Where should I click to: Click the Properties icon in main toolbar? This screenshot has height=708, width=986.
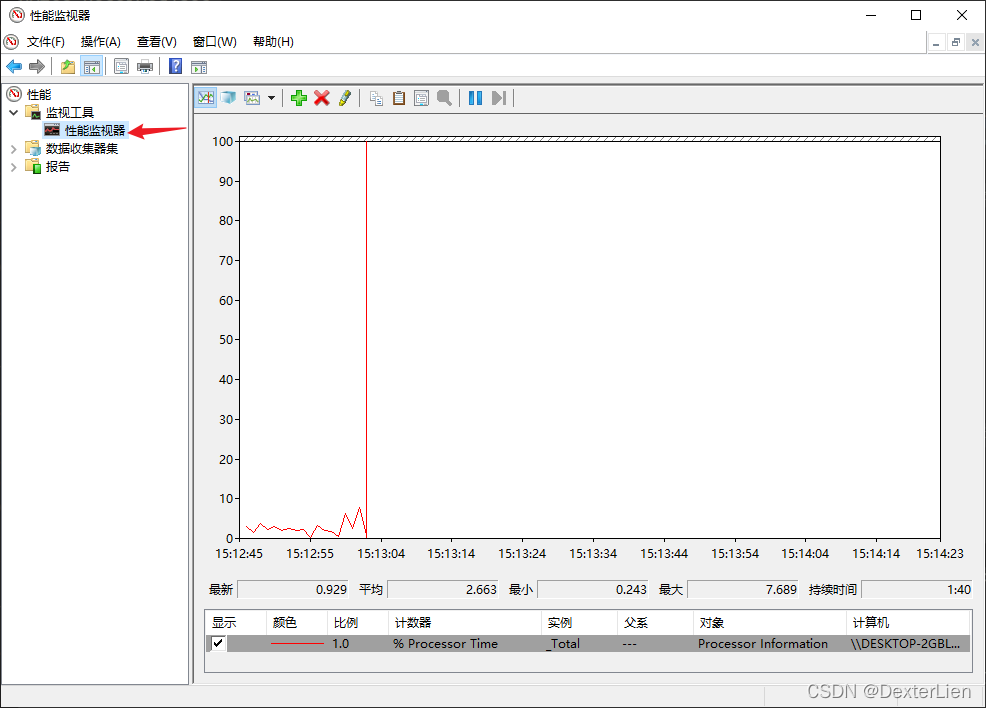[x=121, y=66]
